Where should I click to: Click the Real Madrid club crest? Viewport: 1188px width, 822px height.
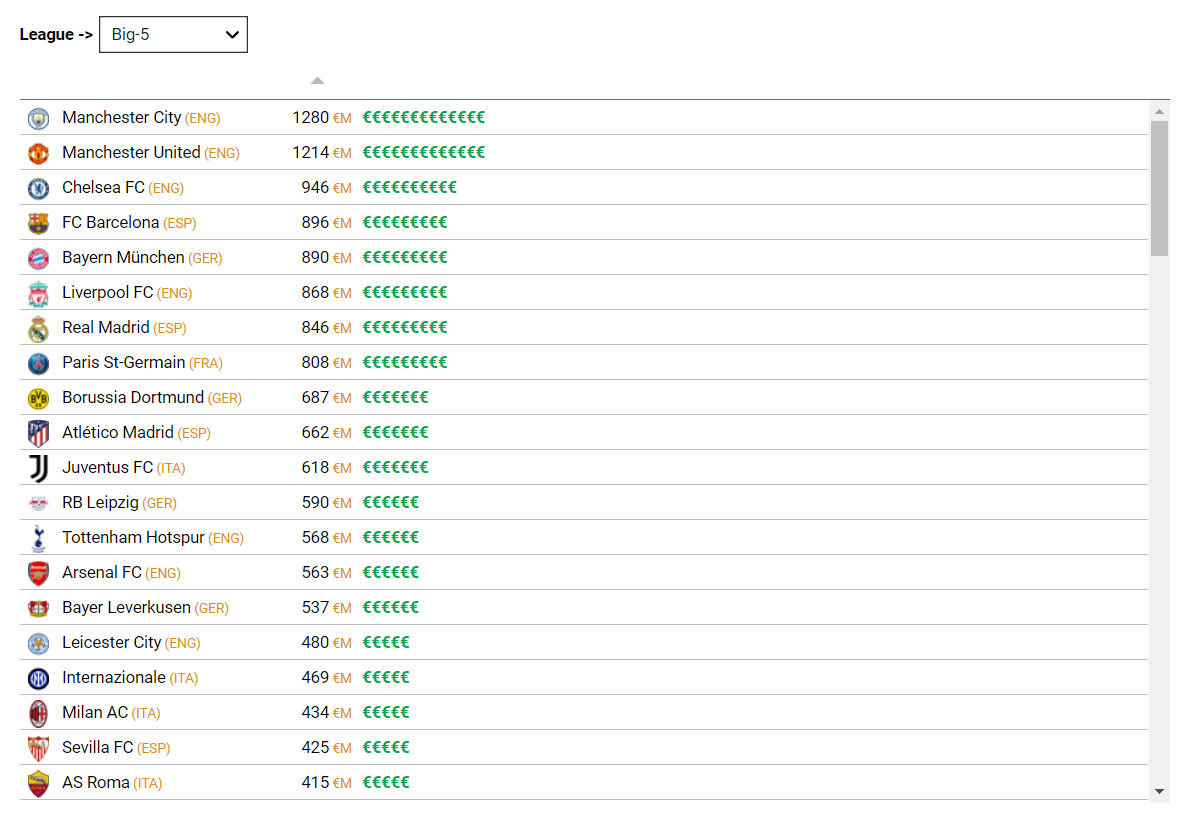click(39, 328)
